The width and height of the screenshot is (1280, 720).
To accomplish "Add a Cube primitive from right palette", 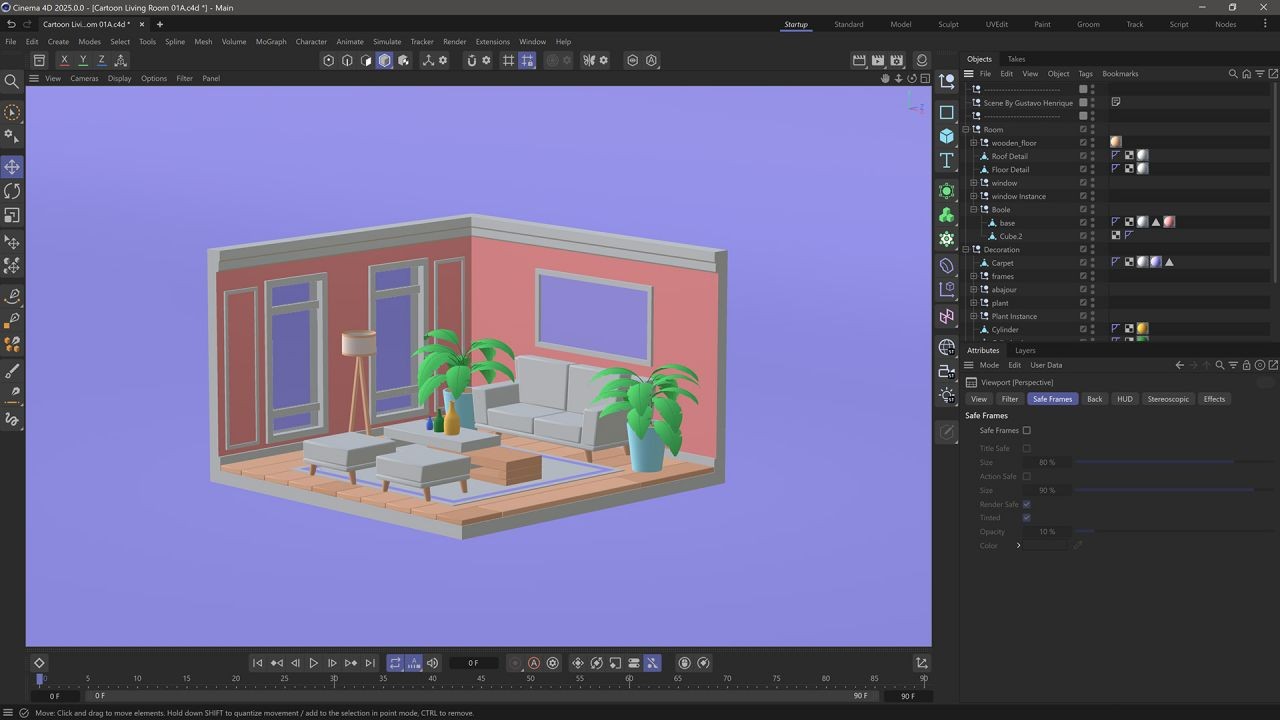I will pyautogui.click(x=947, y=136).
